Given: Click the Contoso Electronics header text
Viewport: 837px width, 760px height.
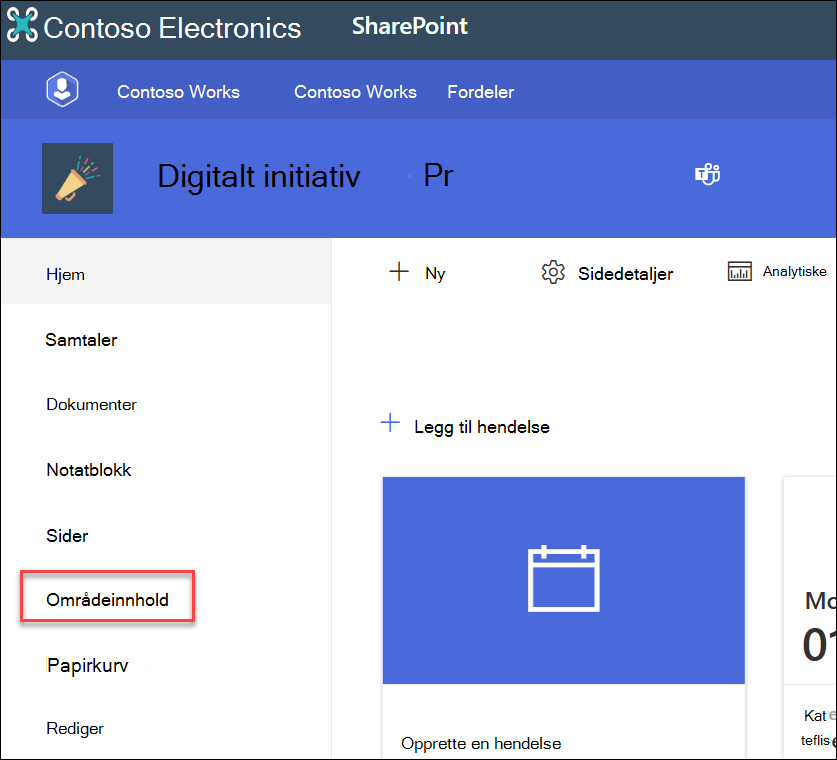Looking at the screenshot, I should [x=172, y=28].
